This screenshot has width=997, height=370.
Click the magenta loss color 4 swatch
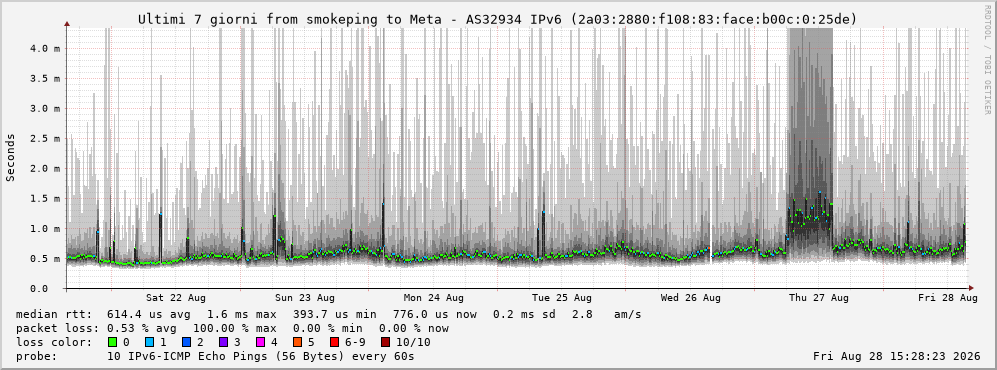[x=259, y=342]
